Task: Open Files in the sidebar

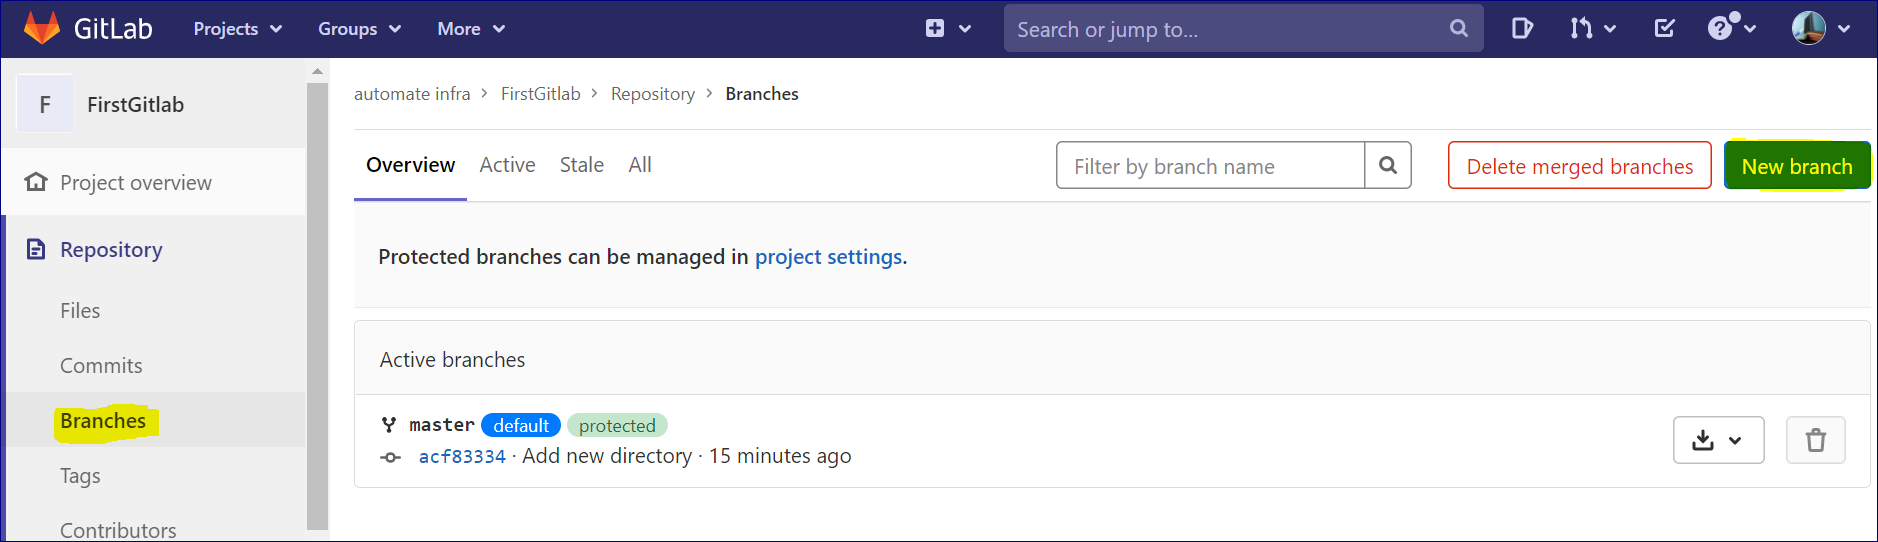Action: click(x=80, y=311)
